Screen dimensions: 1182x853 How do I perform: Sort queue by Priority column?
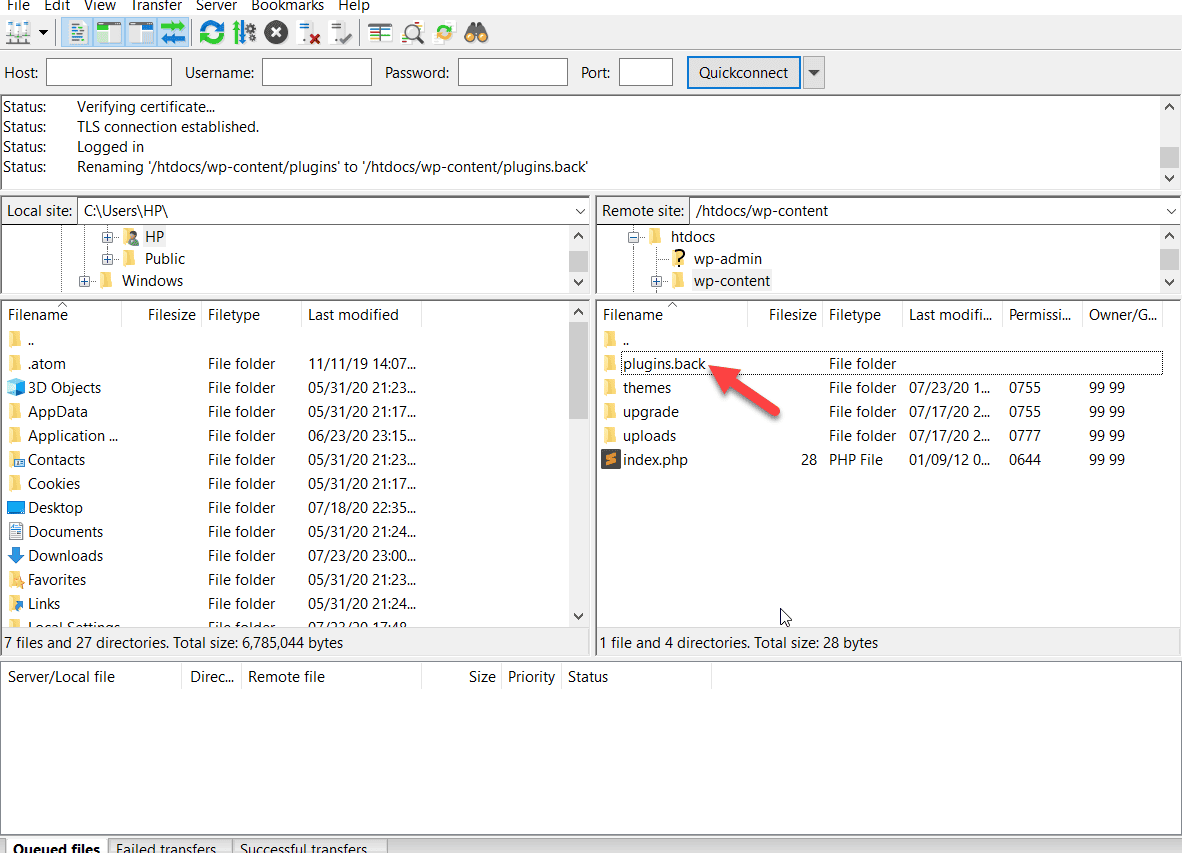tap(531, 677)
